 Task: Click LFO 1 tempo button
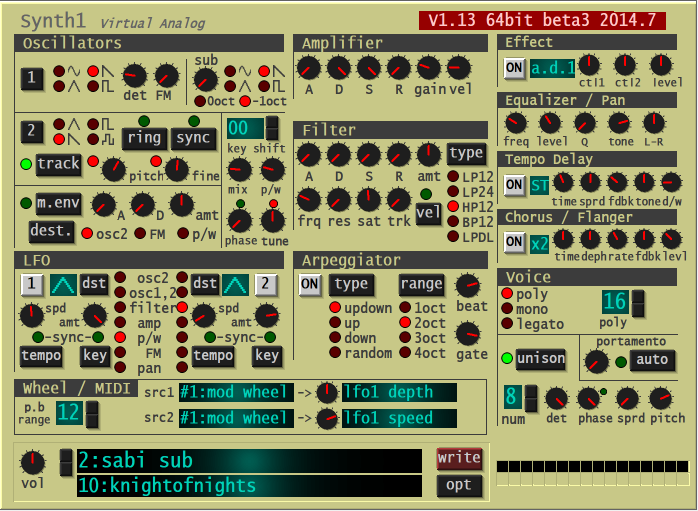pos(41,356)
